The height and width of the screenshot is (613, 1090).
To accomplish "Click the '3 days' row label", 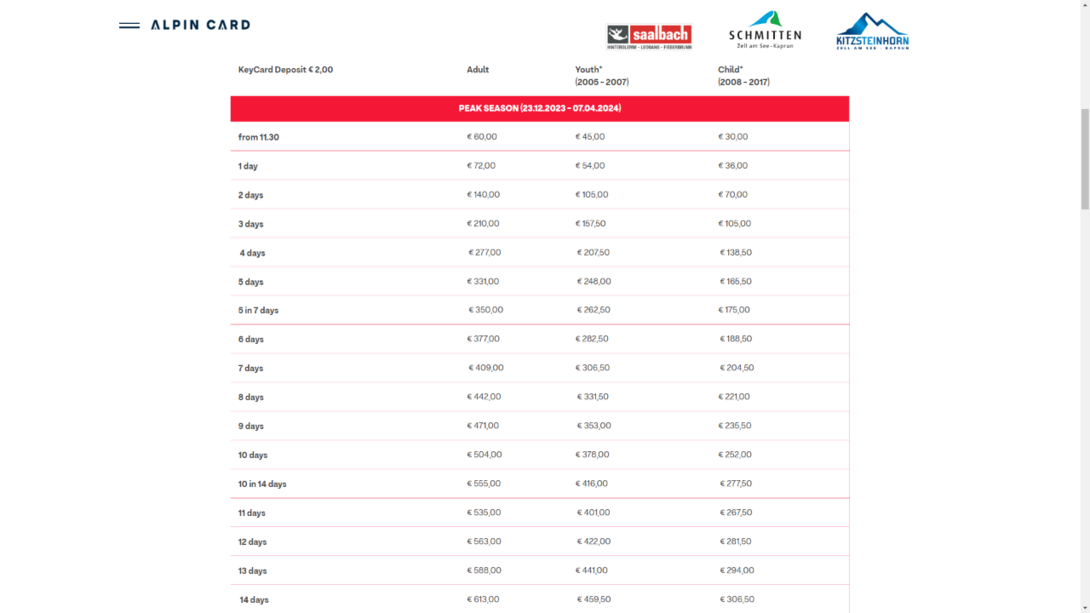I will 251,224.
